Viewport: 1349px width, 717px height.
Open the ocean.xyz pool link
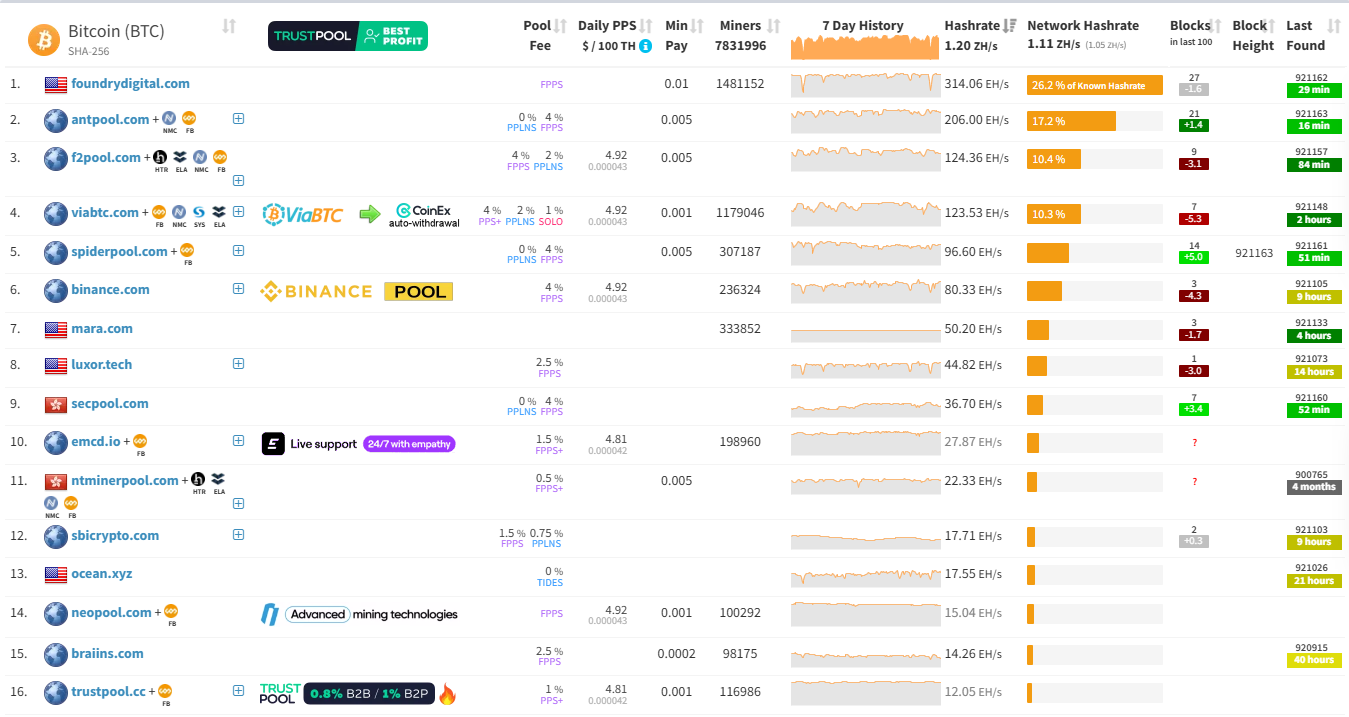coord(102,574)
